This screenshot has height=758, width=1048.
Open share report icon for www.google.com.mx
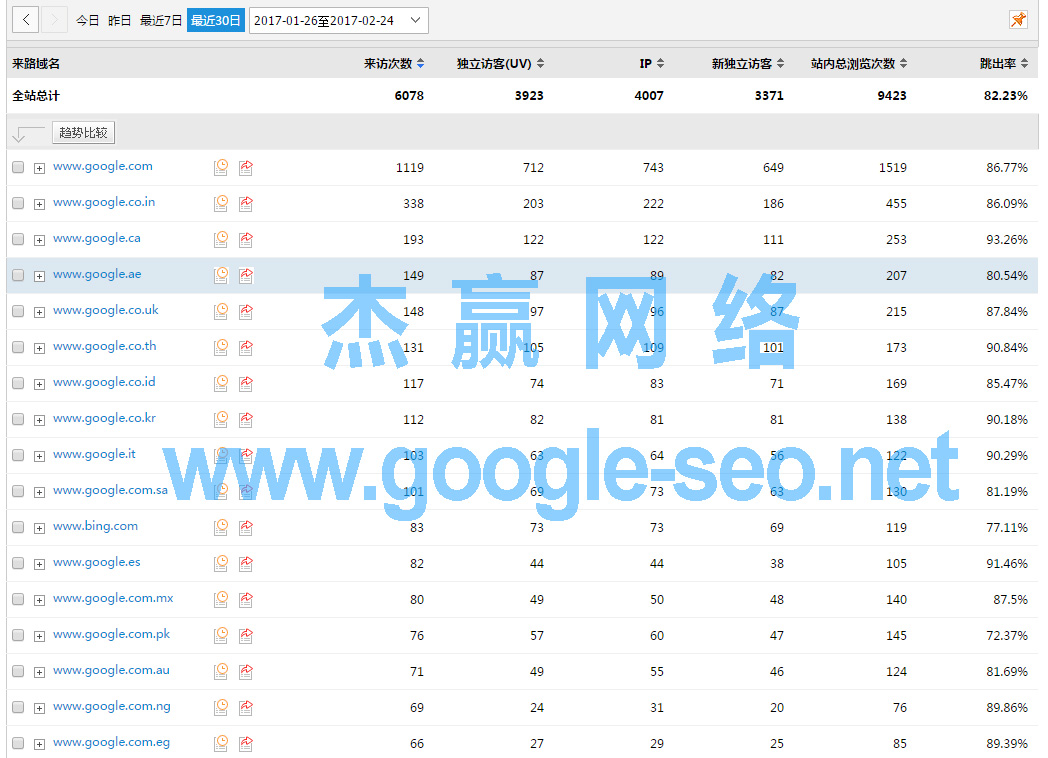click(x=246, y=600)
